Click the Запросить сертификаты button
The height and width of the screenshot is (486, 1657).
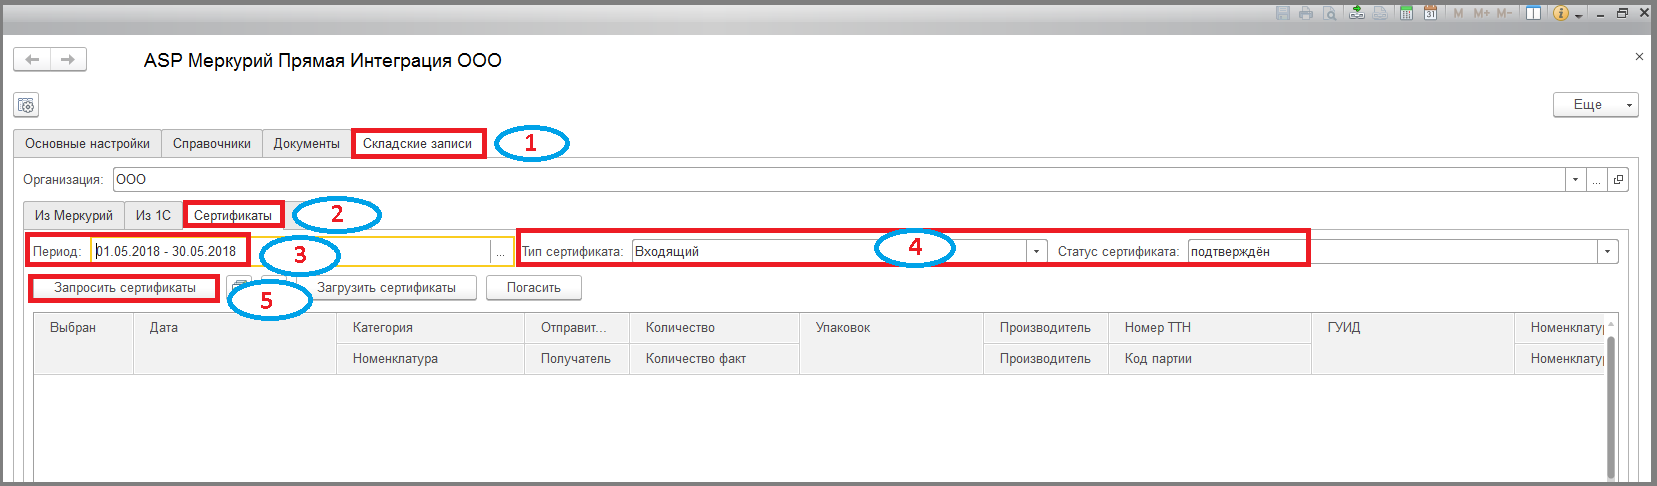[x=125, y=288]
